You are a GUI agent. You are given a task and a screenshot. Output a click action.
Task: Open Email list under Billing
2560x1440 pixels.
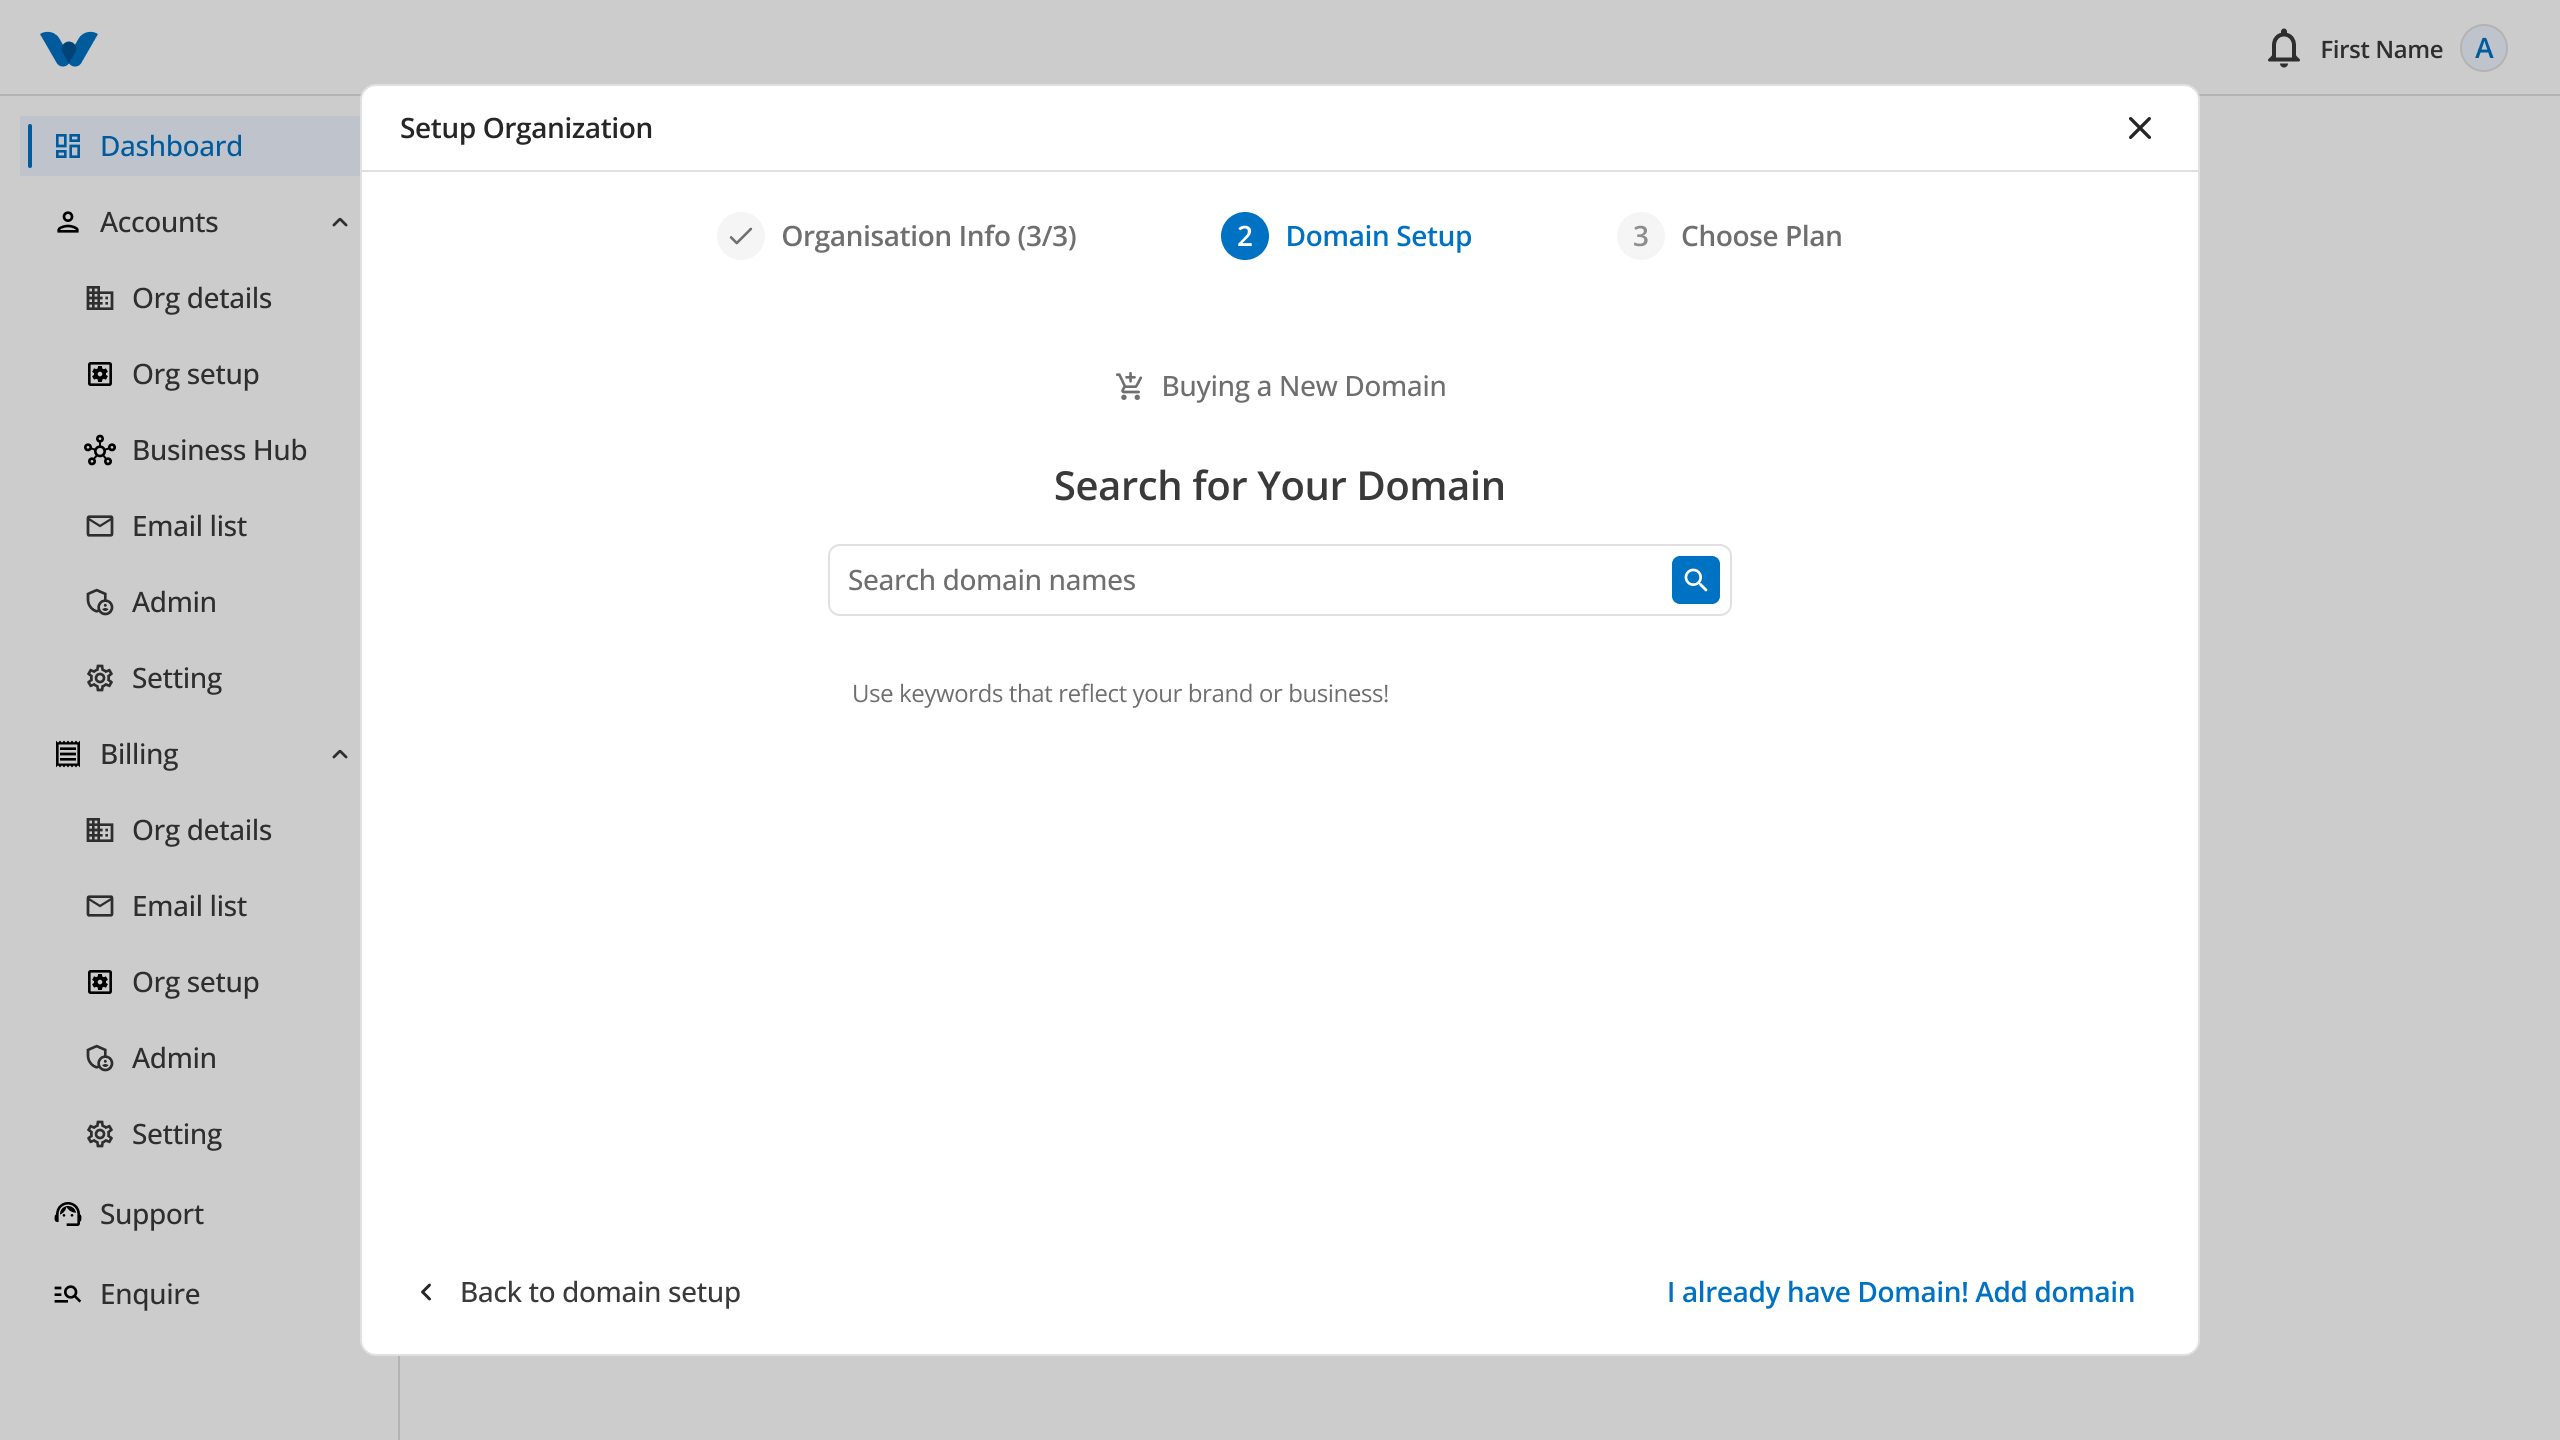tap(190, 906)
